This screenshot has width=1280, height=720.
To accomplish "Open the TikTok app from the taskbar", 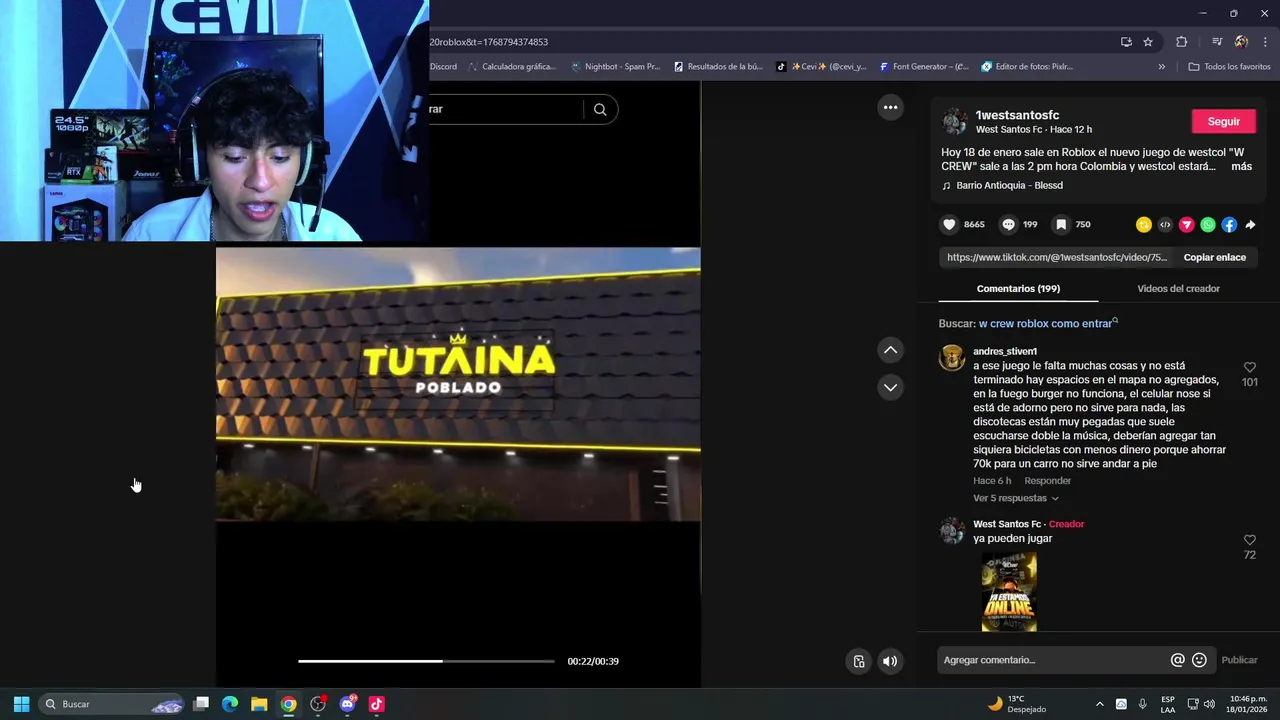I will click(x=376, y=704).
